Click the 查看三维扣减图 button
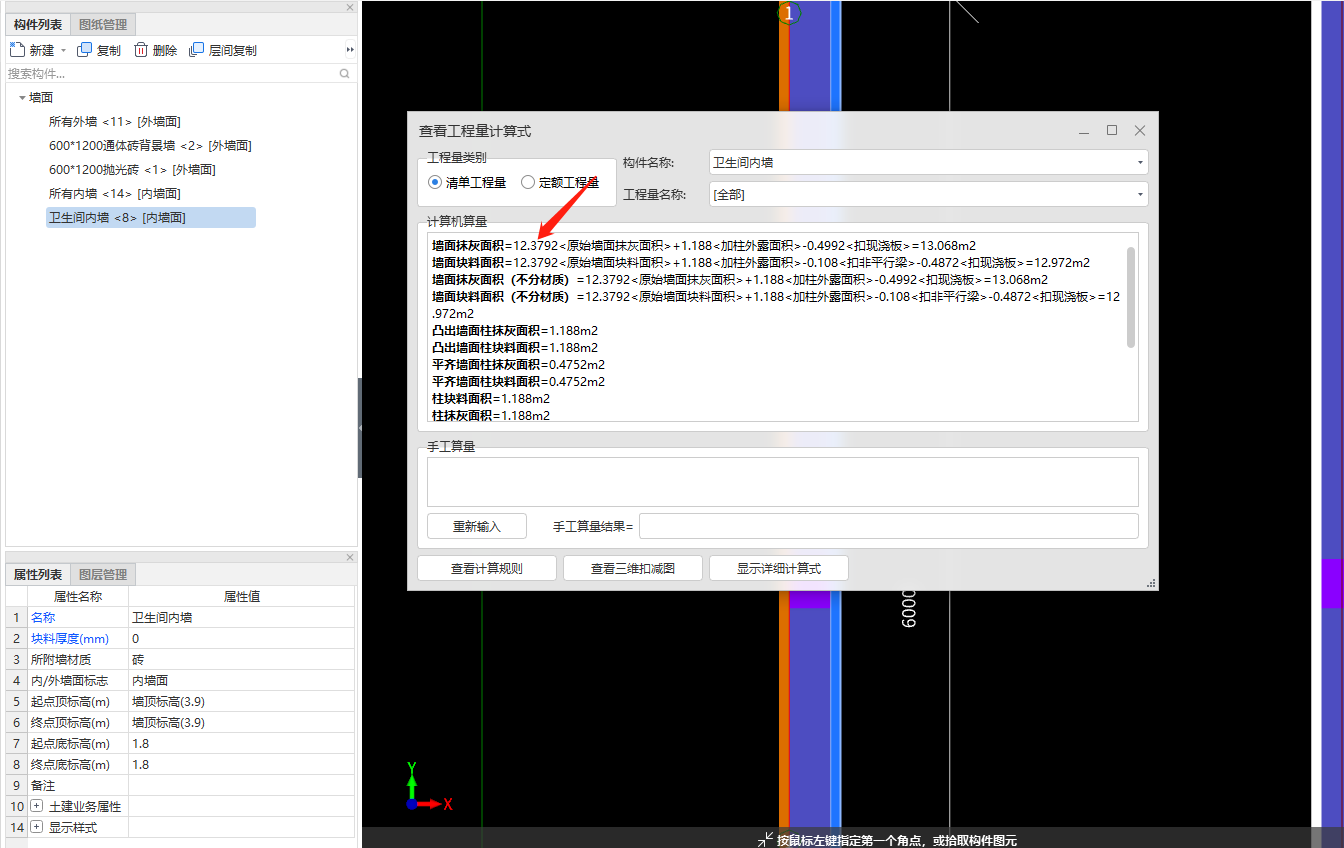 point(633,568)
